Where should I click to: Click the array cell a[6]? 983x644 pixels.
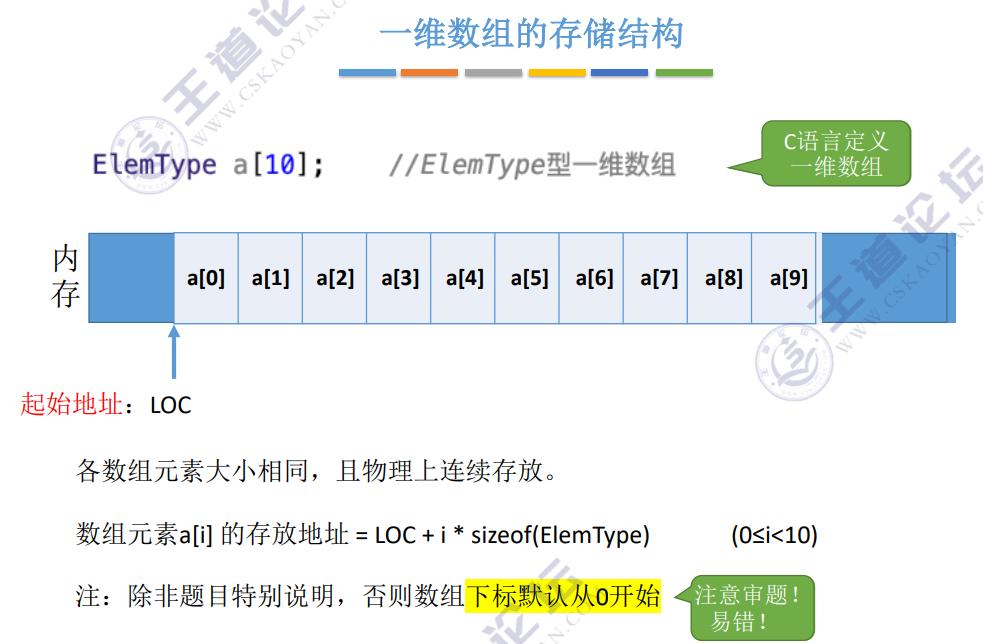[x=591, y=278]
